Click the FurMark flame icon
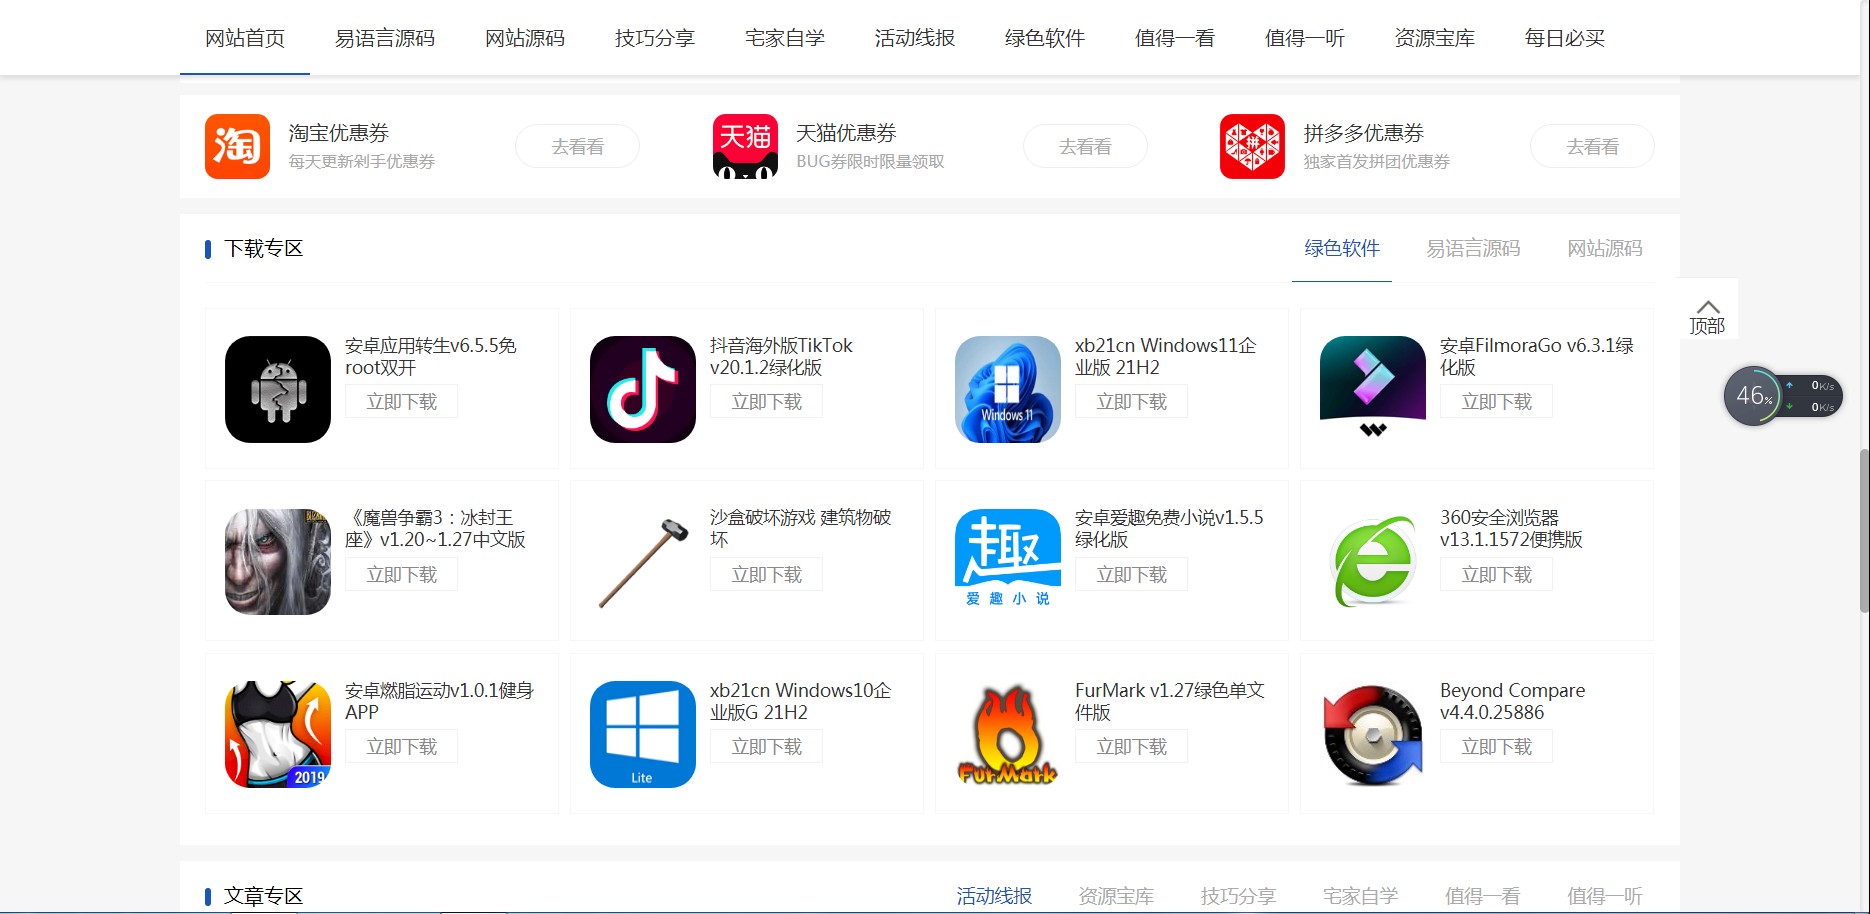Viewport: 1870px width, 914px height. pos(1007,733)
